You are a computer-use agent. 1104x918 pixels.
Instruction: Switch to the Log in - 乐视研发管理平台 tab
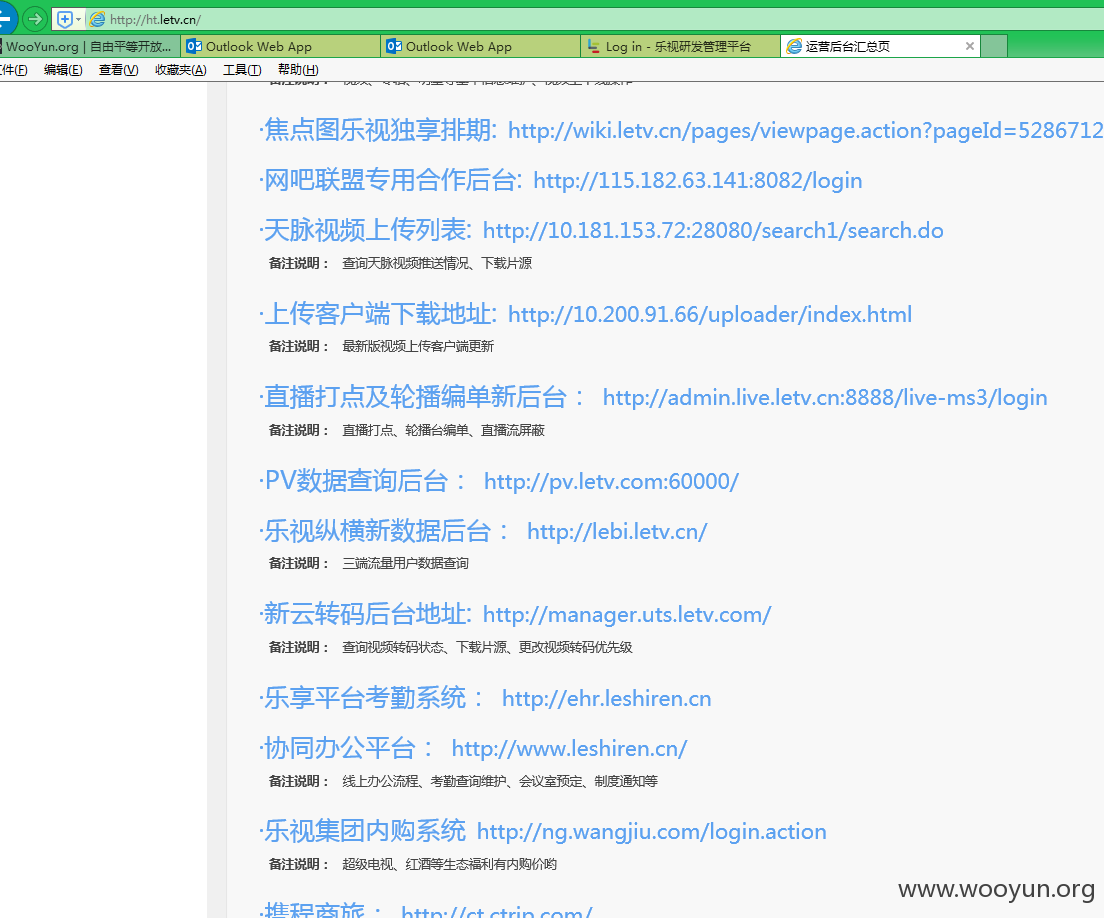(680, 46)
